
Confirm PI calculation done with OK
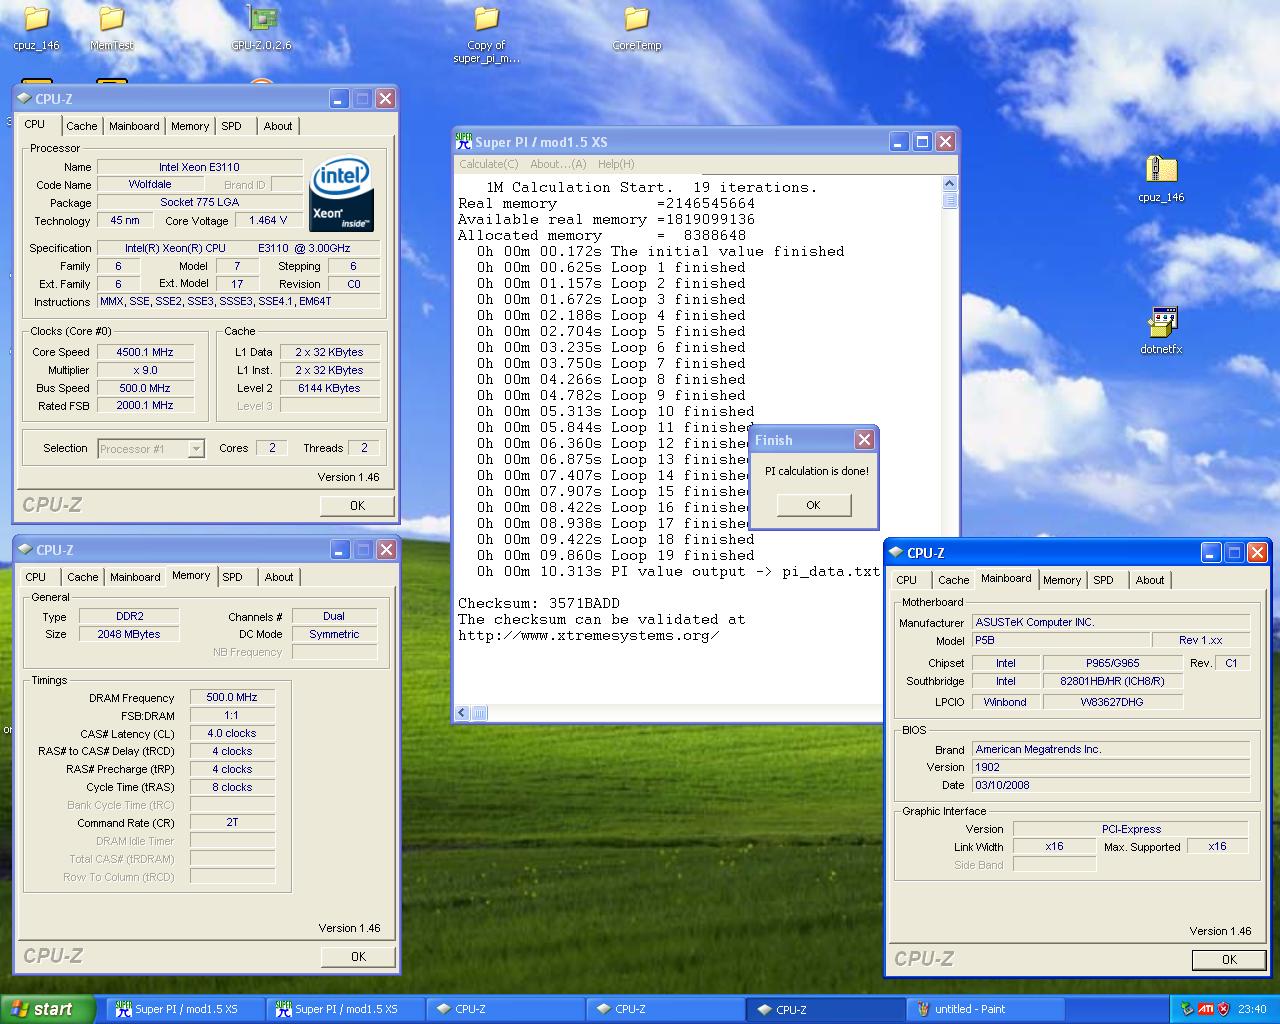click(x=813, y=505)
